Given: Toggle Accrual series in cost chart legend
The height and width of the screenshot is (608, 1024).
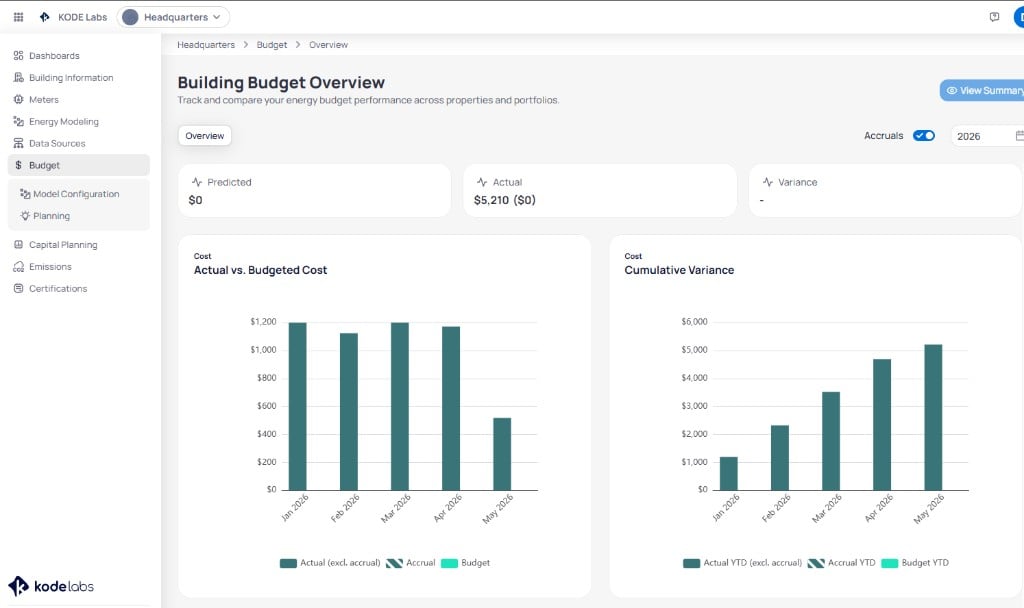Looking at the screenshot, I should pos(411,563).
